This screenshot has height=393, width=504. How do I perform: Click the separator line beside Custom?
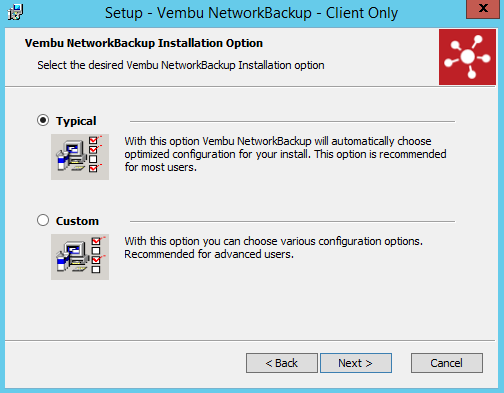(x=292, y=221)
